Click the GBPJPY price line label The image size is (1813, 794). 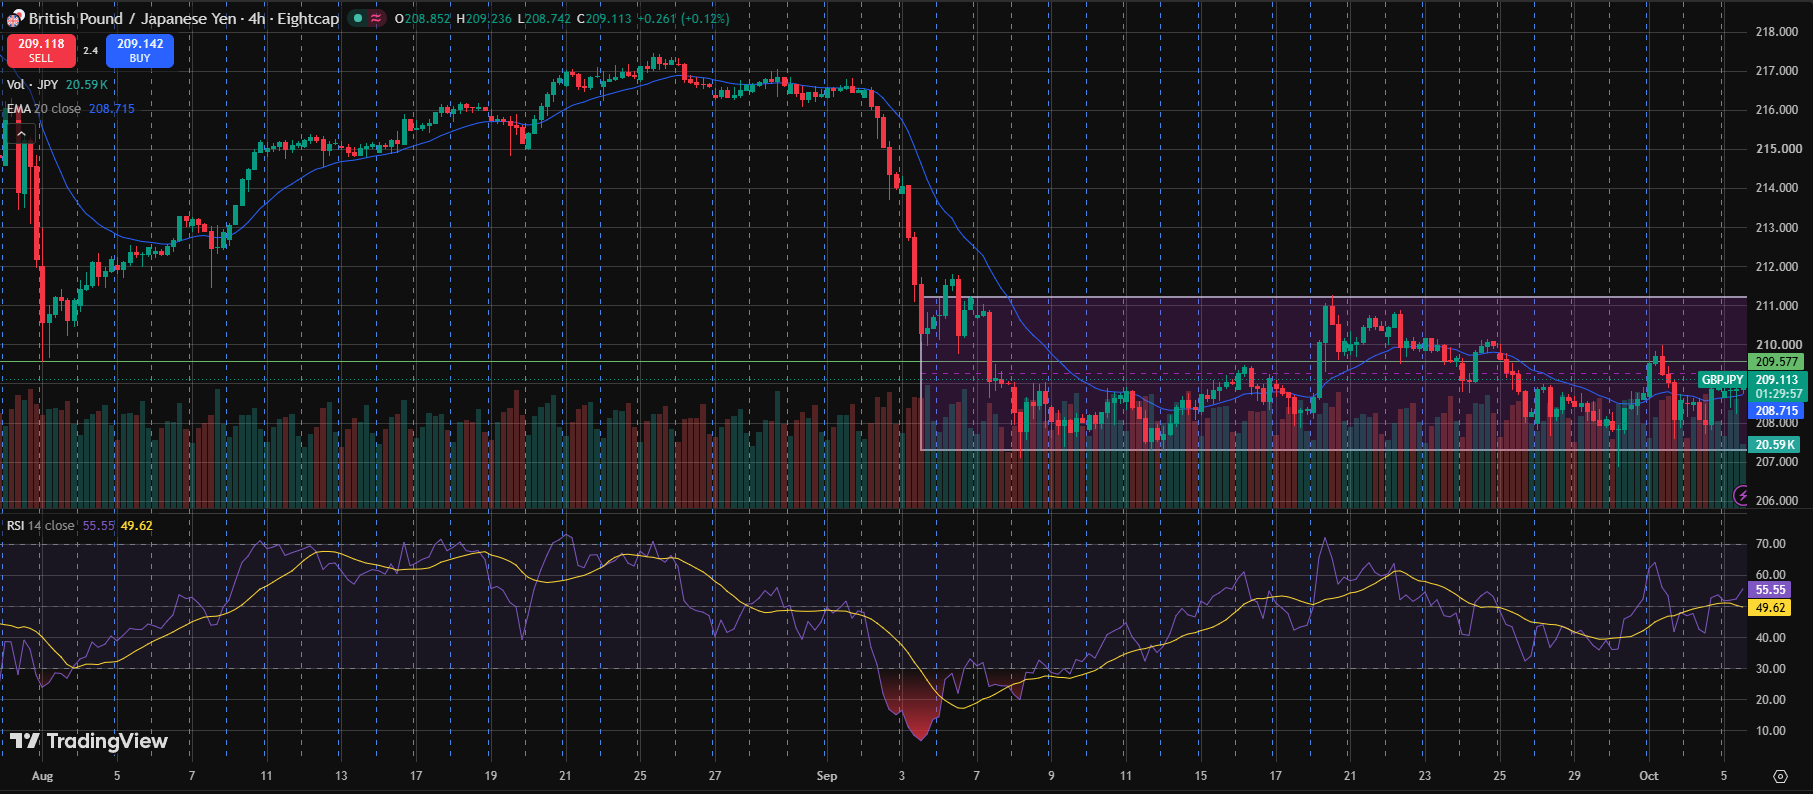[1722, 380]
